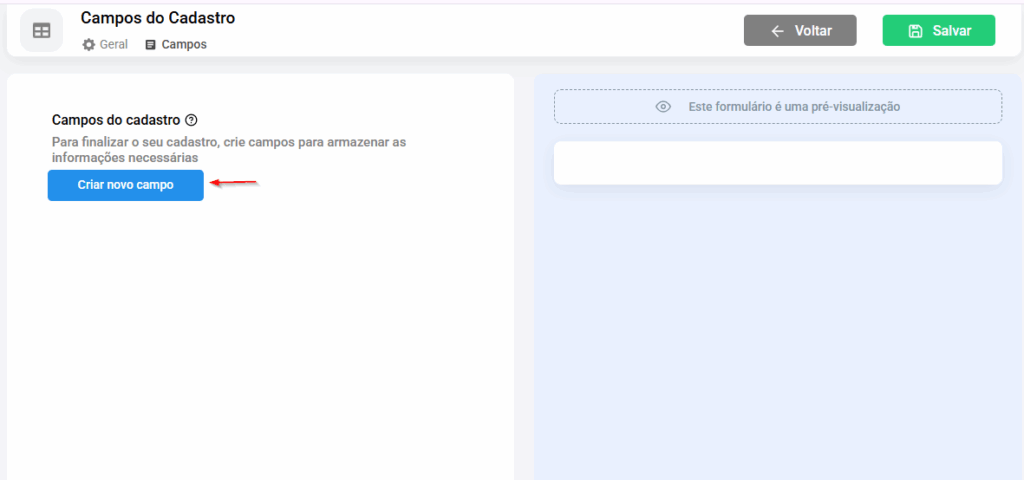
Task: Click the 'Este formulário é uma pré-visualização' text
Action: (794, 107)
